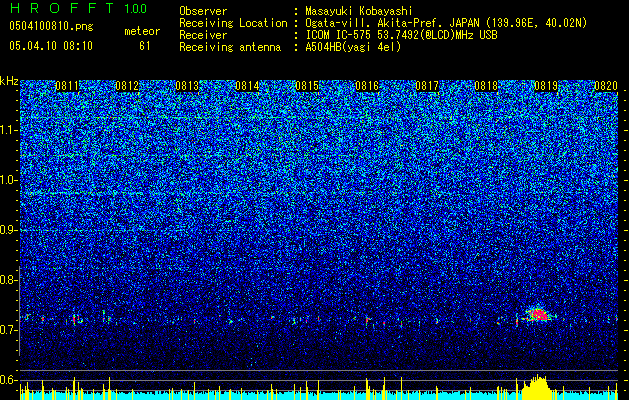Click the 1.1 frequency axis label
The image size is (629, 400).
tap(8, 130)
